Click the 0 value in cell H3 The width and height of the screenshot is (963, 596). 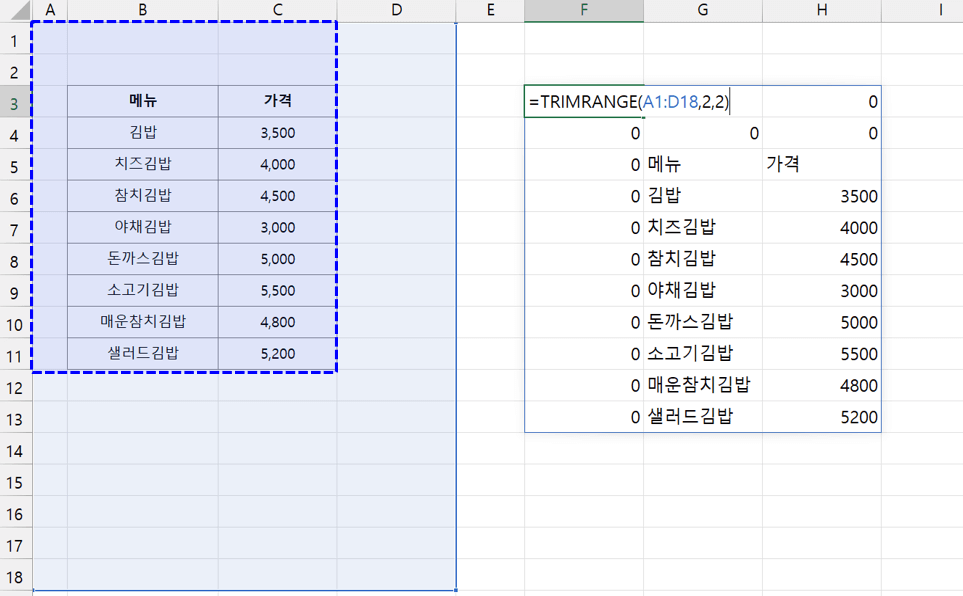click(873, 102)
